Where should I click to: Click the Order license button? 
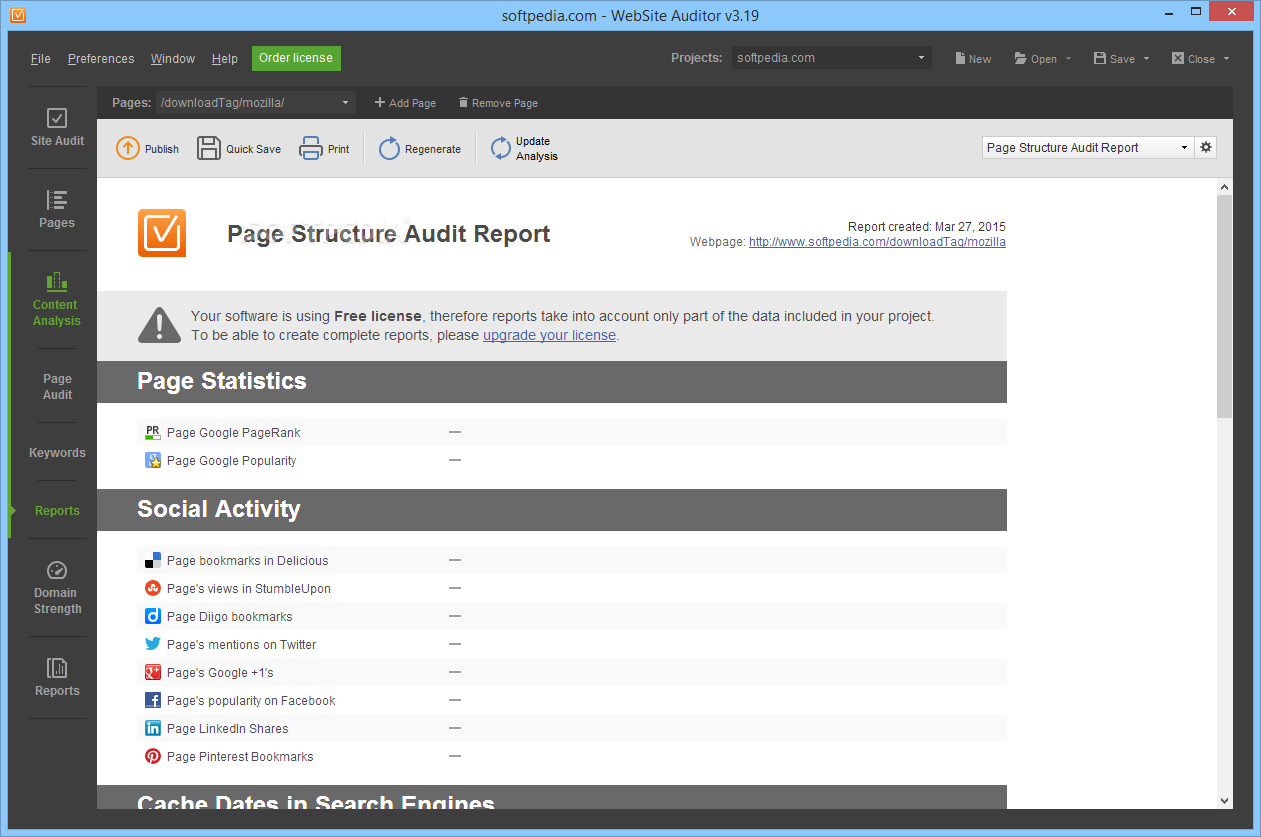(296, 58)
